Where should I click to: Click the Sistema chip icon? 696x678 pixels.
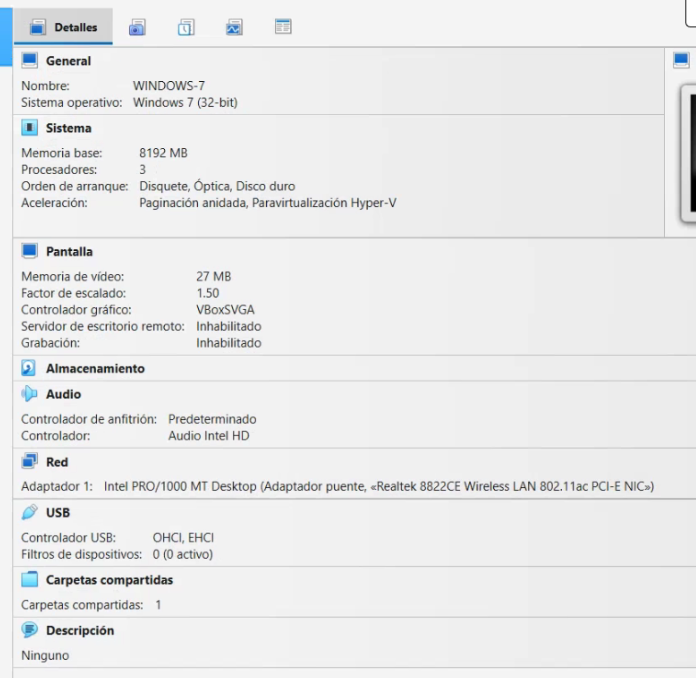[x=30, y=128]
